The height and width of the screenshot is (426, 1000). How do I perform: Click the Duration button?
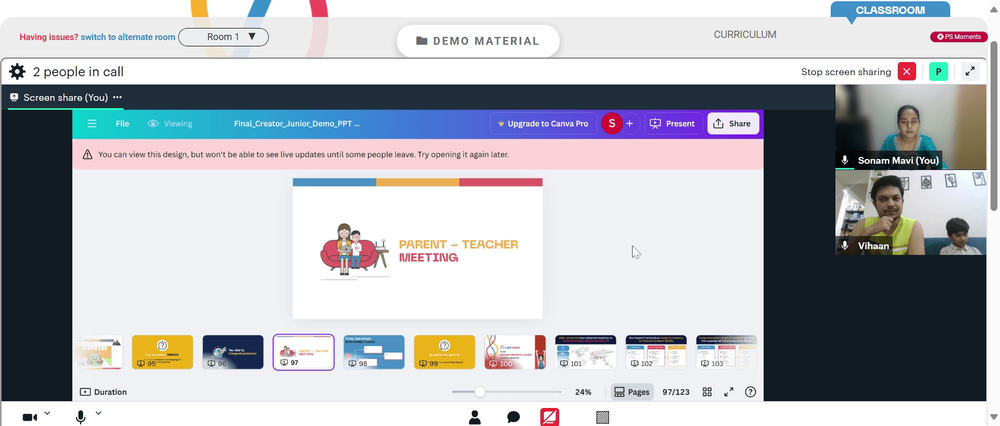click(103, 392)
